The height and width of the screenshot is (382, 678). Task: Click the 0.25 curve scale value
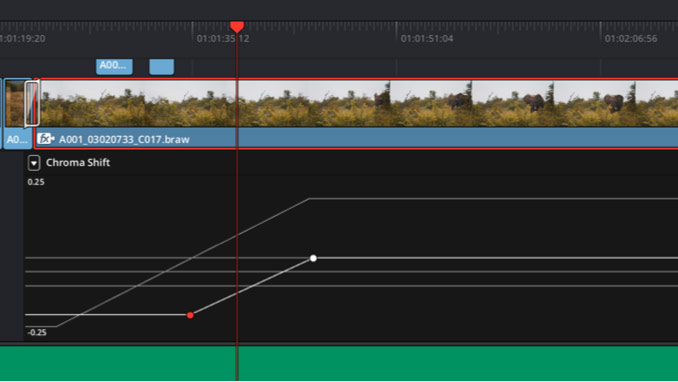36,182
